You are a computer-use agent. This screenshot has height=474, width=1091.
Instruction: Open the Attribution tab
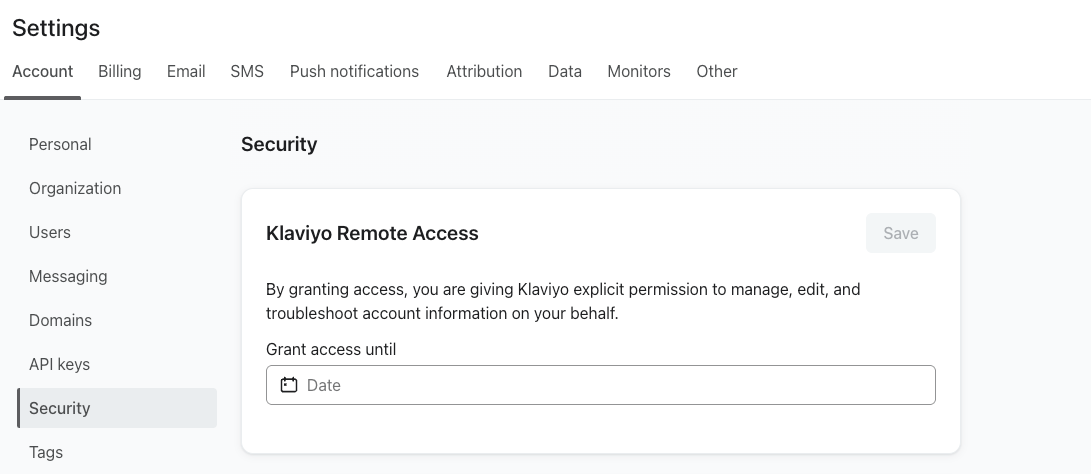[x=484, y=72]
